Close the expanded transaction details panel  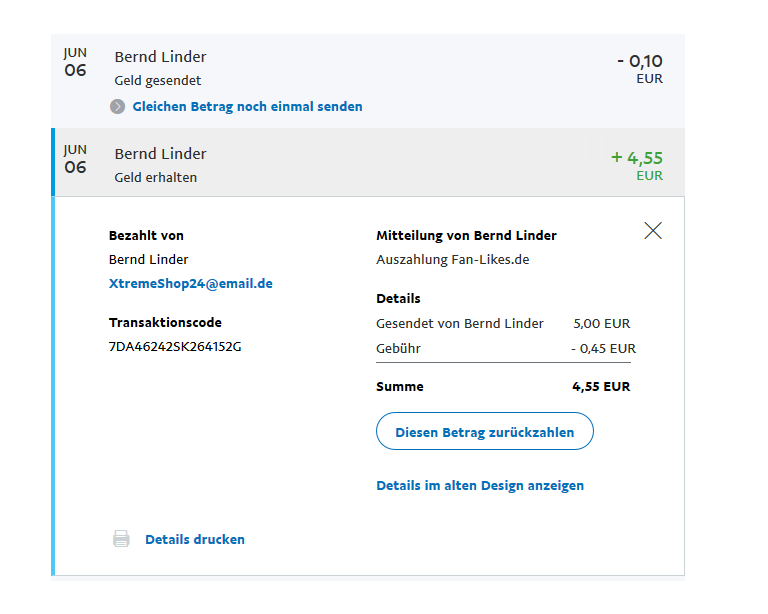click(653, 231)
